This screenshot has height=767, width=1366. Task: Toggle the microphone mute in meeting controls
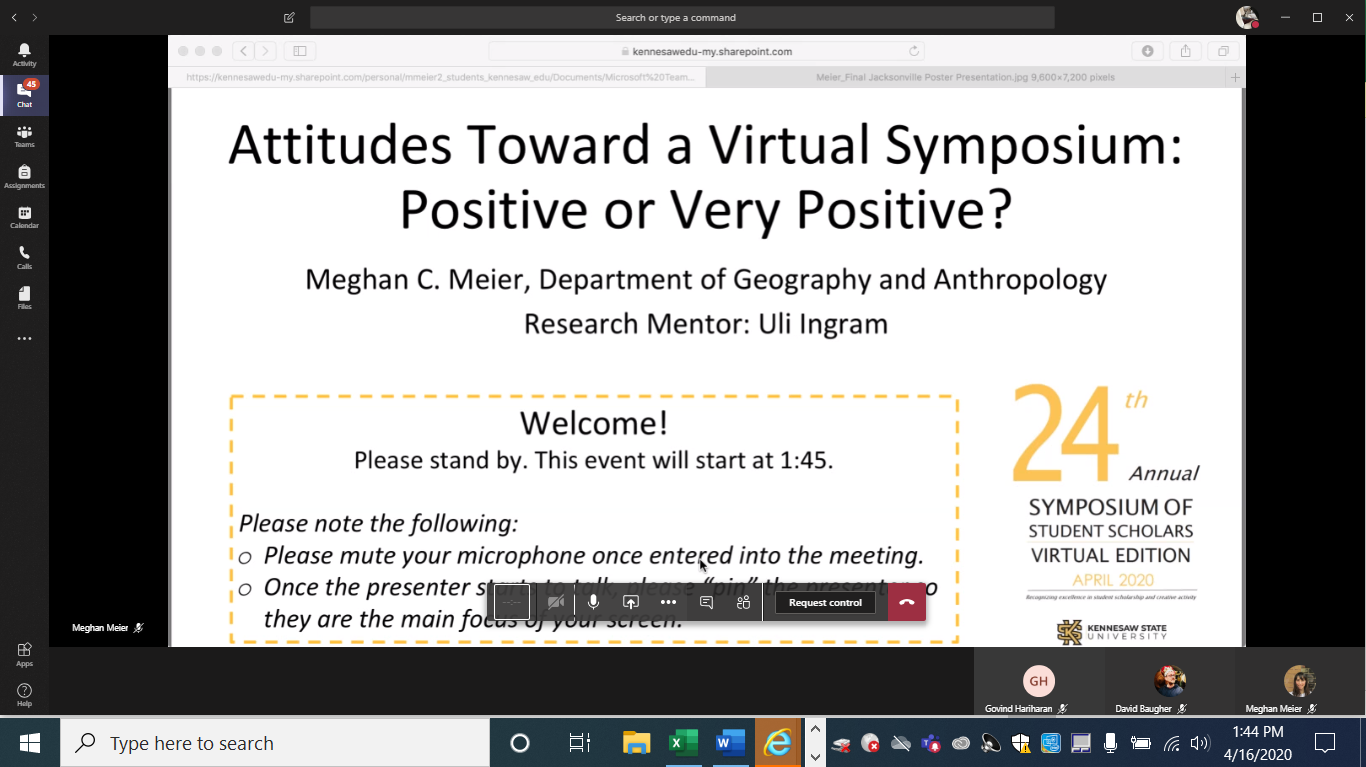(x=593, y=603)
